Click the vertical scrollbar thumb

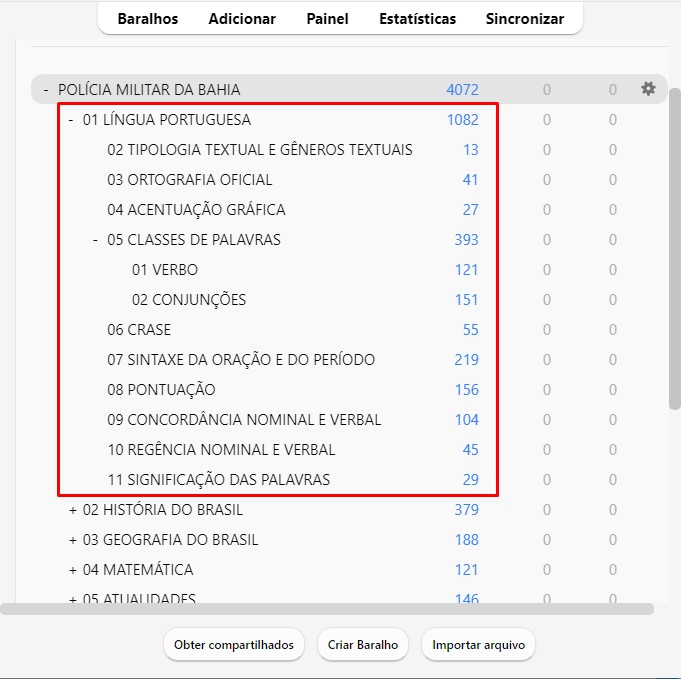click(674, 248)
